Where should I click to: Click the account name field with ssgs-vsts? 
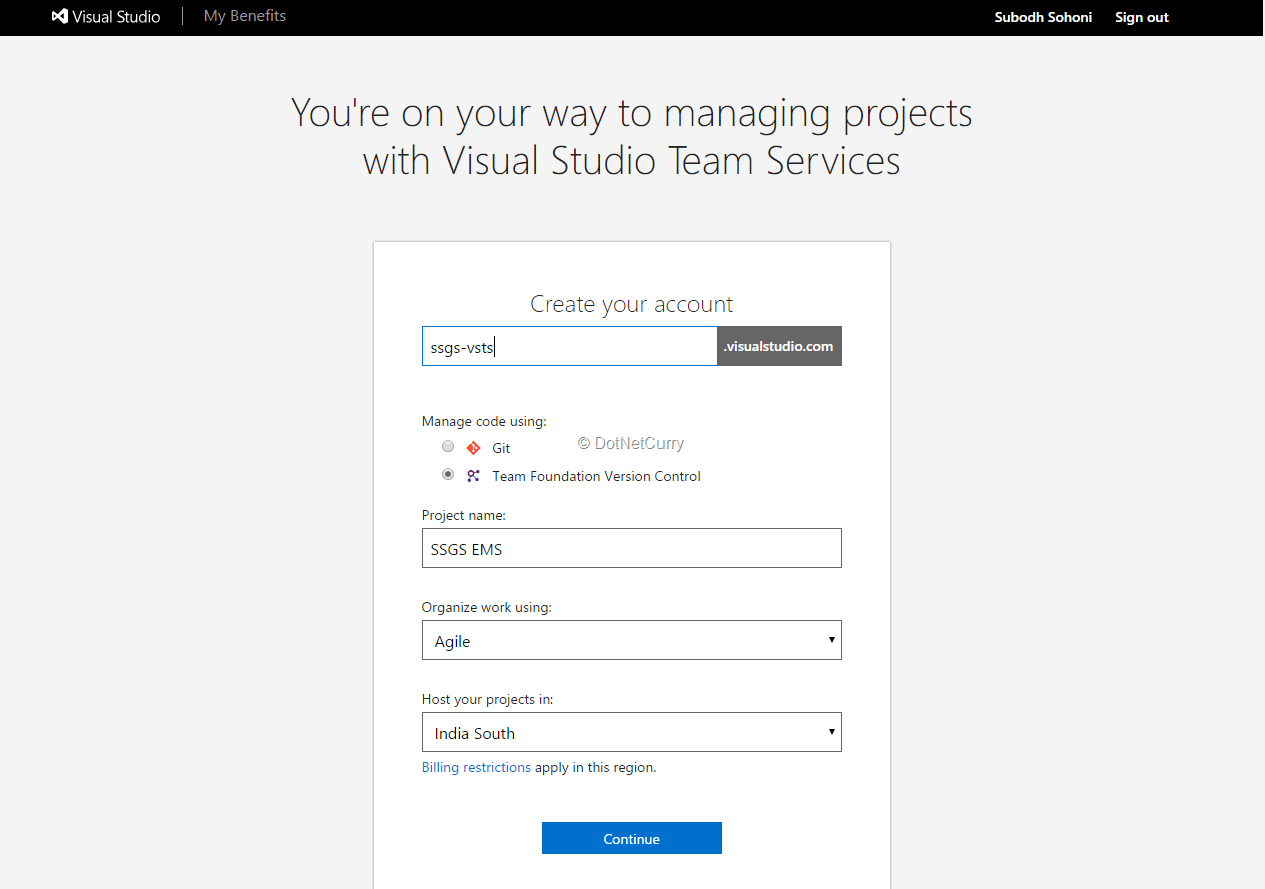pyautogui.click(x=570, y=346)
